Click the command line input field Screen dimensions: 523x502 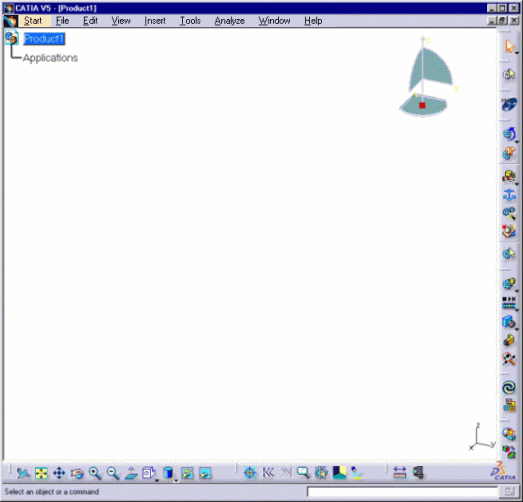(x=402, y=491)
